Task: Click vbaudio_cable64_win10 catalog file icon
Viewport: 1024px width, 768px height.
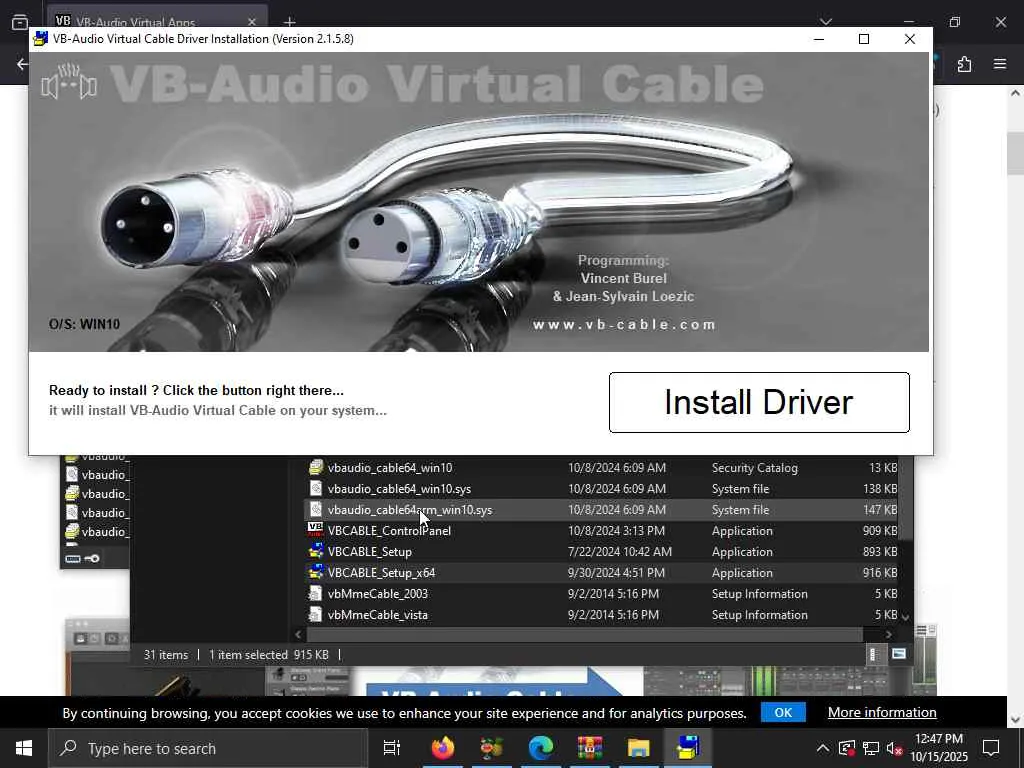Action: click(x=315, y=468)
